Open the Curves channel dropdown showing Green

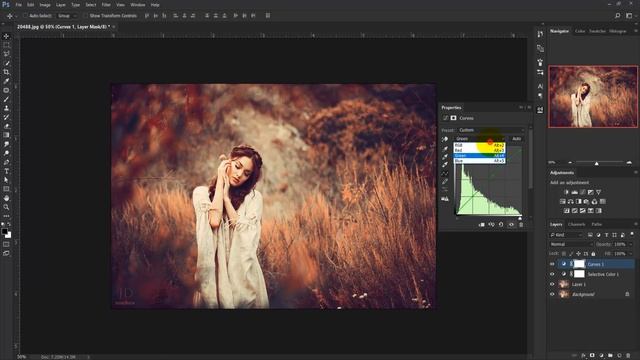(x=480, y=139)
